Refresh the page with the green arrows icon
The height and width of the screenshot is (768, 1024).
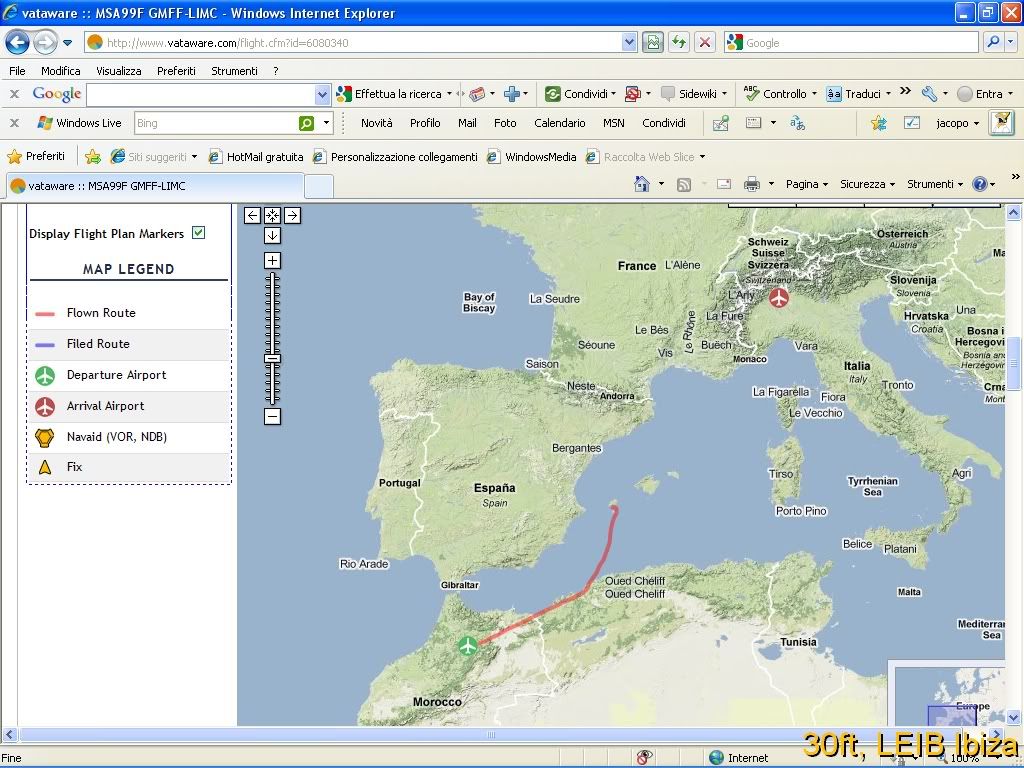pyautogui.click(x=679, y=43)
